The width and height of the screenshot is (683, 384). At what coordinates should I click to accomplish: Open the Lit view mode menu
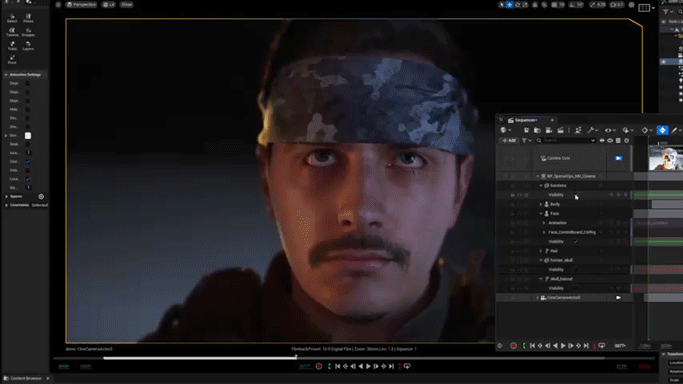(x=109, y=5)
